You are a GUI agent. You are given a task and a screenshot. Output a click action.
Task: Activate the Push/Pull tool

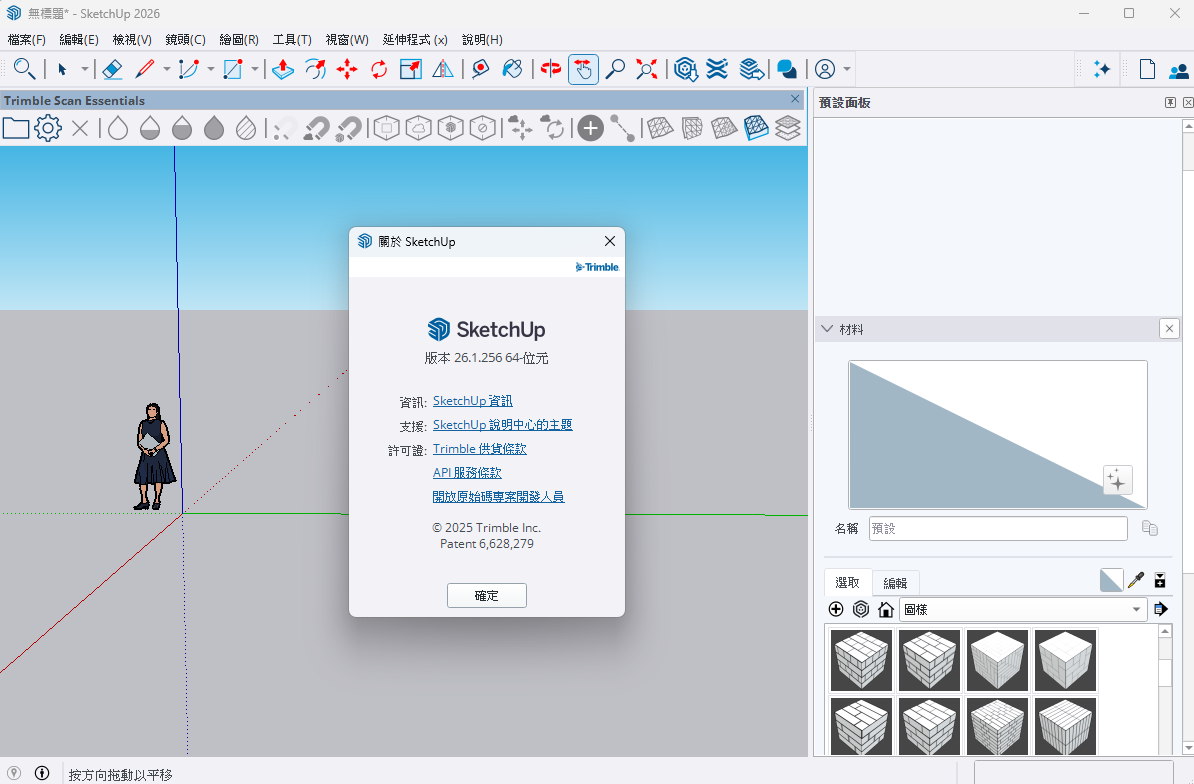tap(283, 69)
